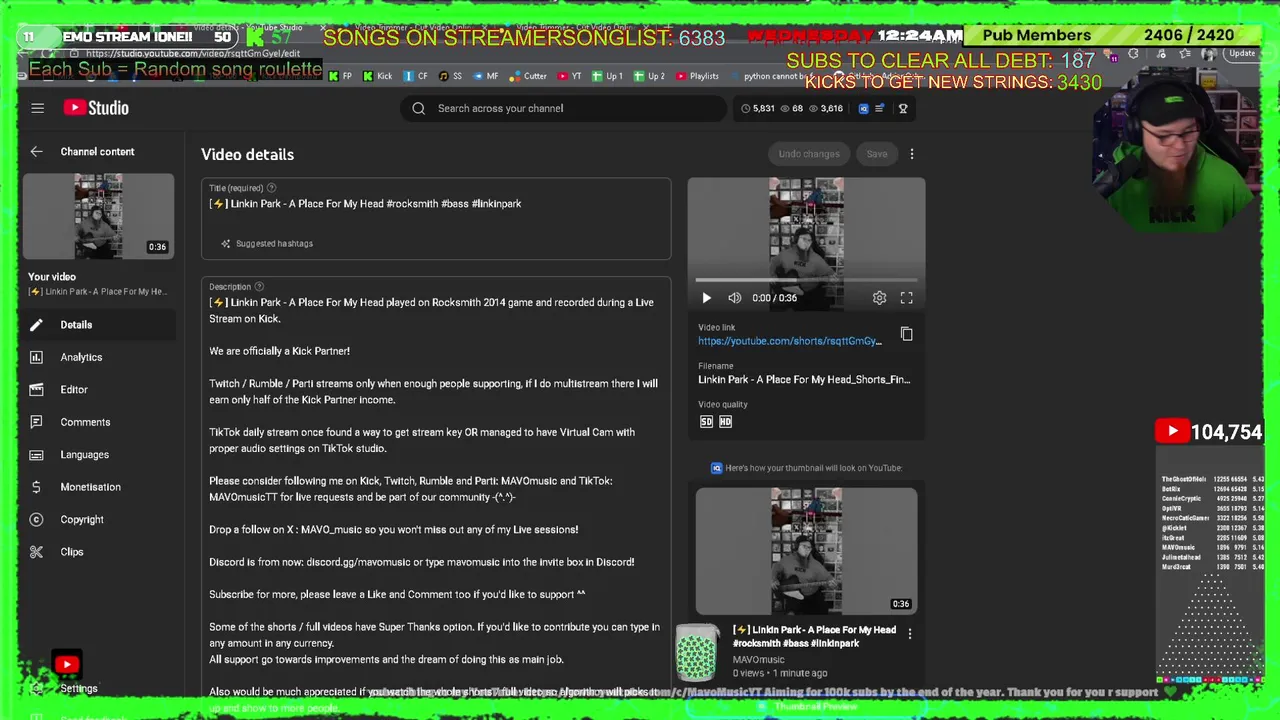Click the Copyright circle icon
The height and width of the screenshot is (720, 1280).
[x=36, y=520]
